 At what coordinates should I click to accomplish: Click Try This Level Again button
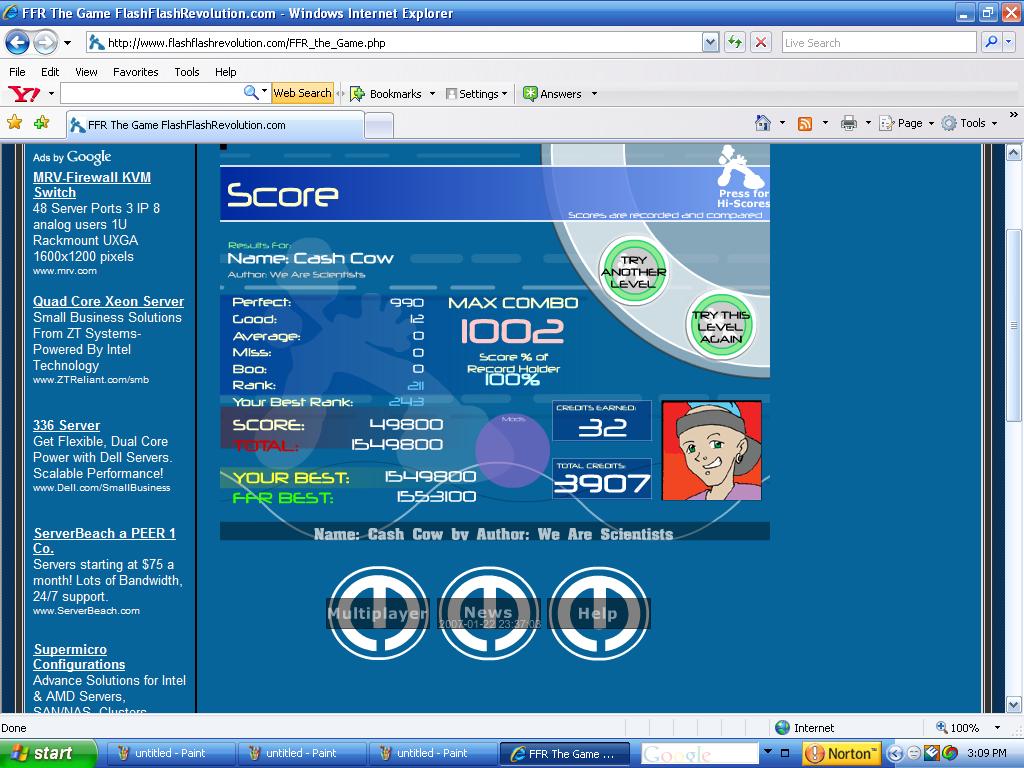(x=721, y=327)
